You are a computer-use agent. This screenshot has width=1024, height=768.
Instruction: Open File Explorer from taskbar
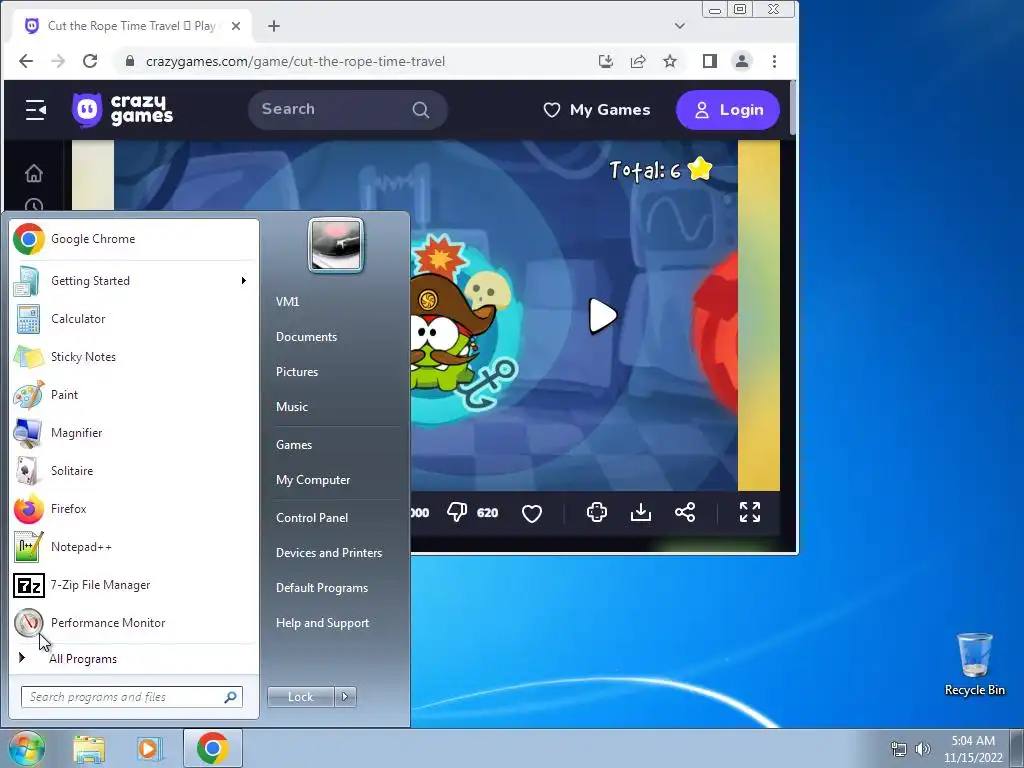(x=89, y=749)
